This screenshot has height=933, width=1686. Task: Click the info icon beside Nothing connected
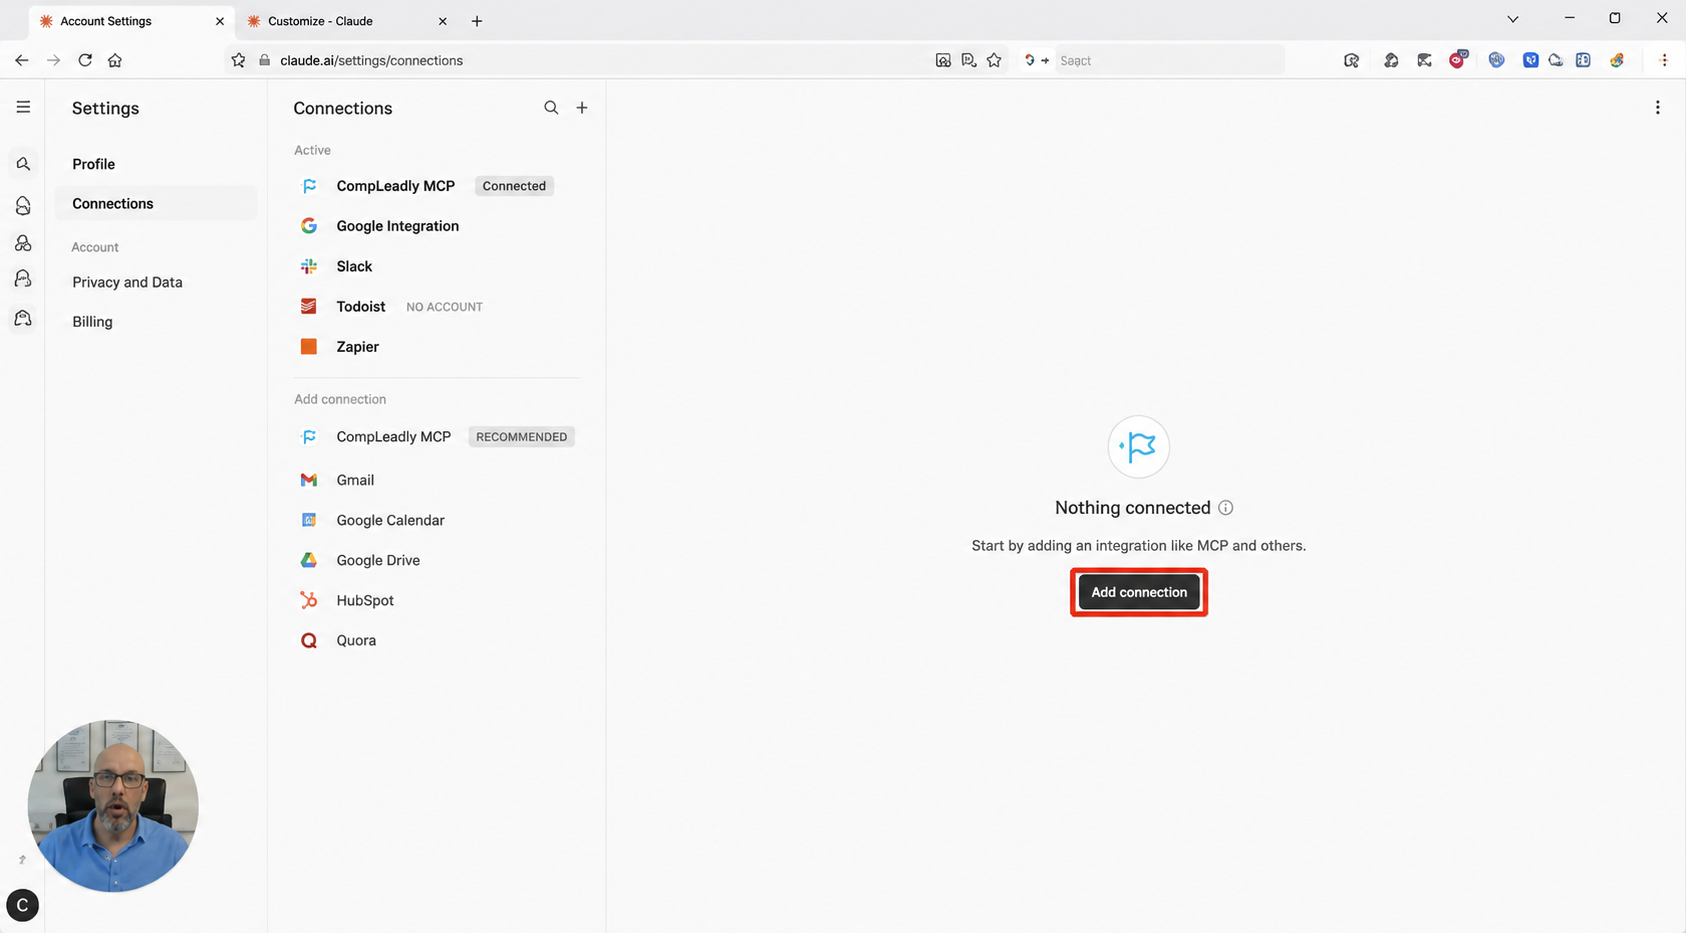pyautogui.click(x=1226, y=508)
